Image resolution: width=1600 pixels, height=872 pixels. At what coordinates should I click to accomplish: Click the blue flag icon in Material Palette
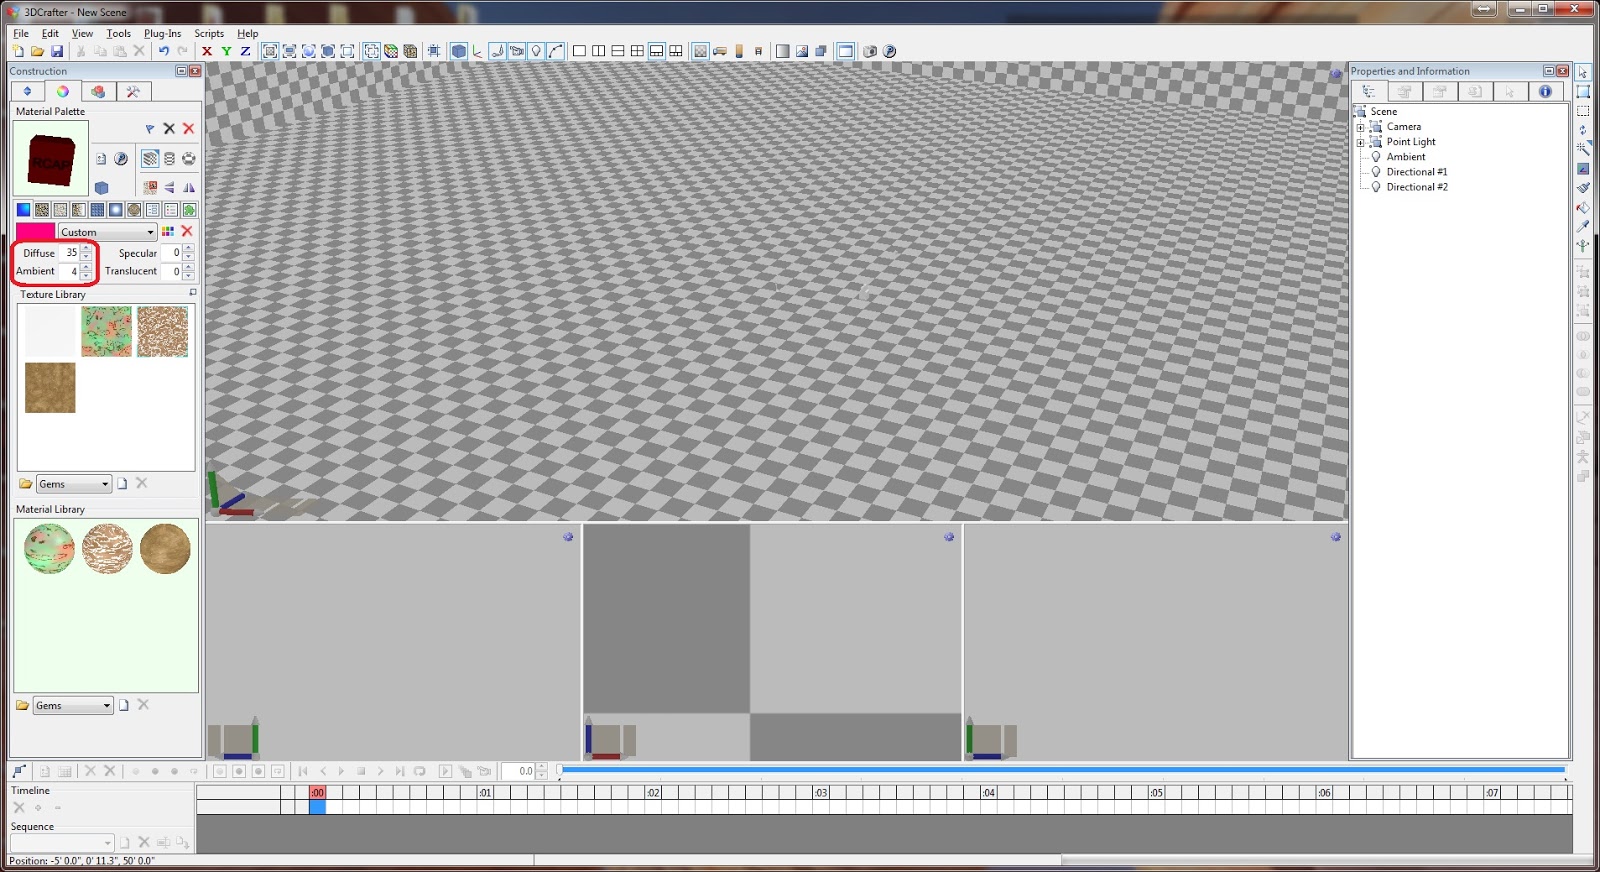point(150,129)
